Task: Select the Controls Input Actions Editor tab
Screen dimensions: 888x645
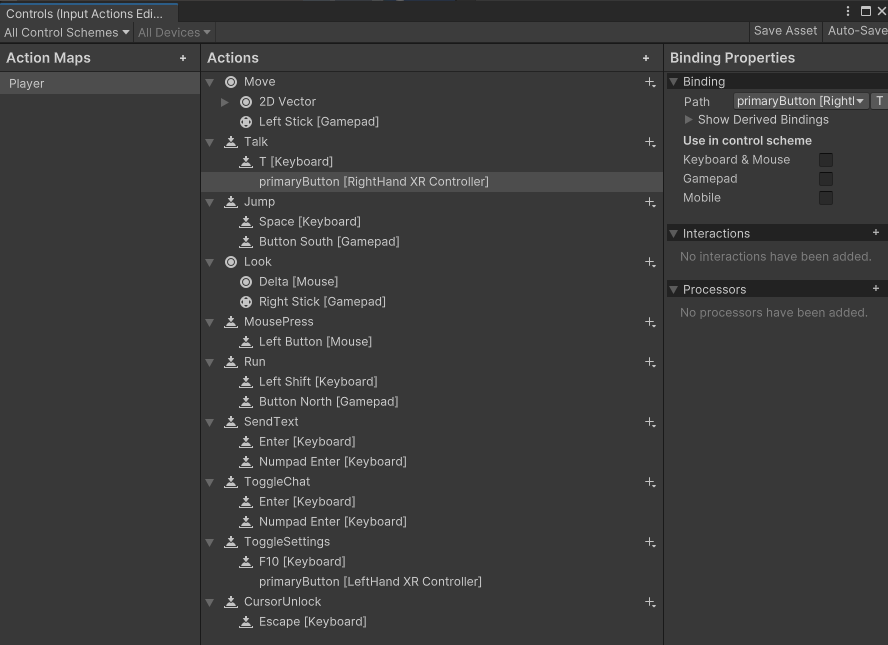Action: [89, 13]
